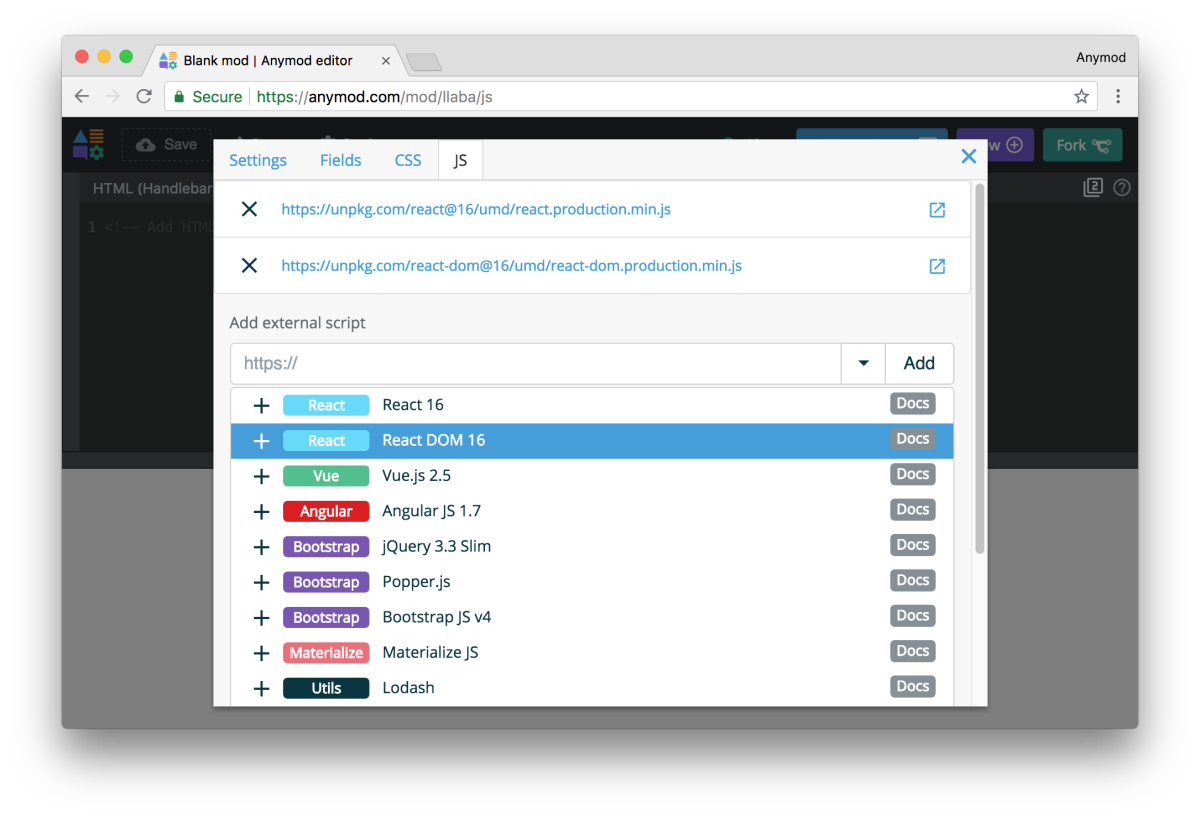Select the highlighted 'React DOM 16' entry
Viewport: 1200px width, 817px height.
click(592, 441)
